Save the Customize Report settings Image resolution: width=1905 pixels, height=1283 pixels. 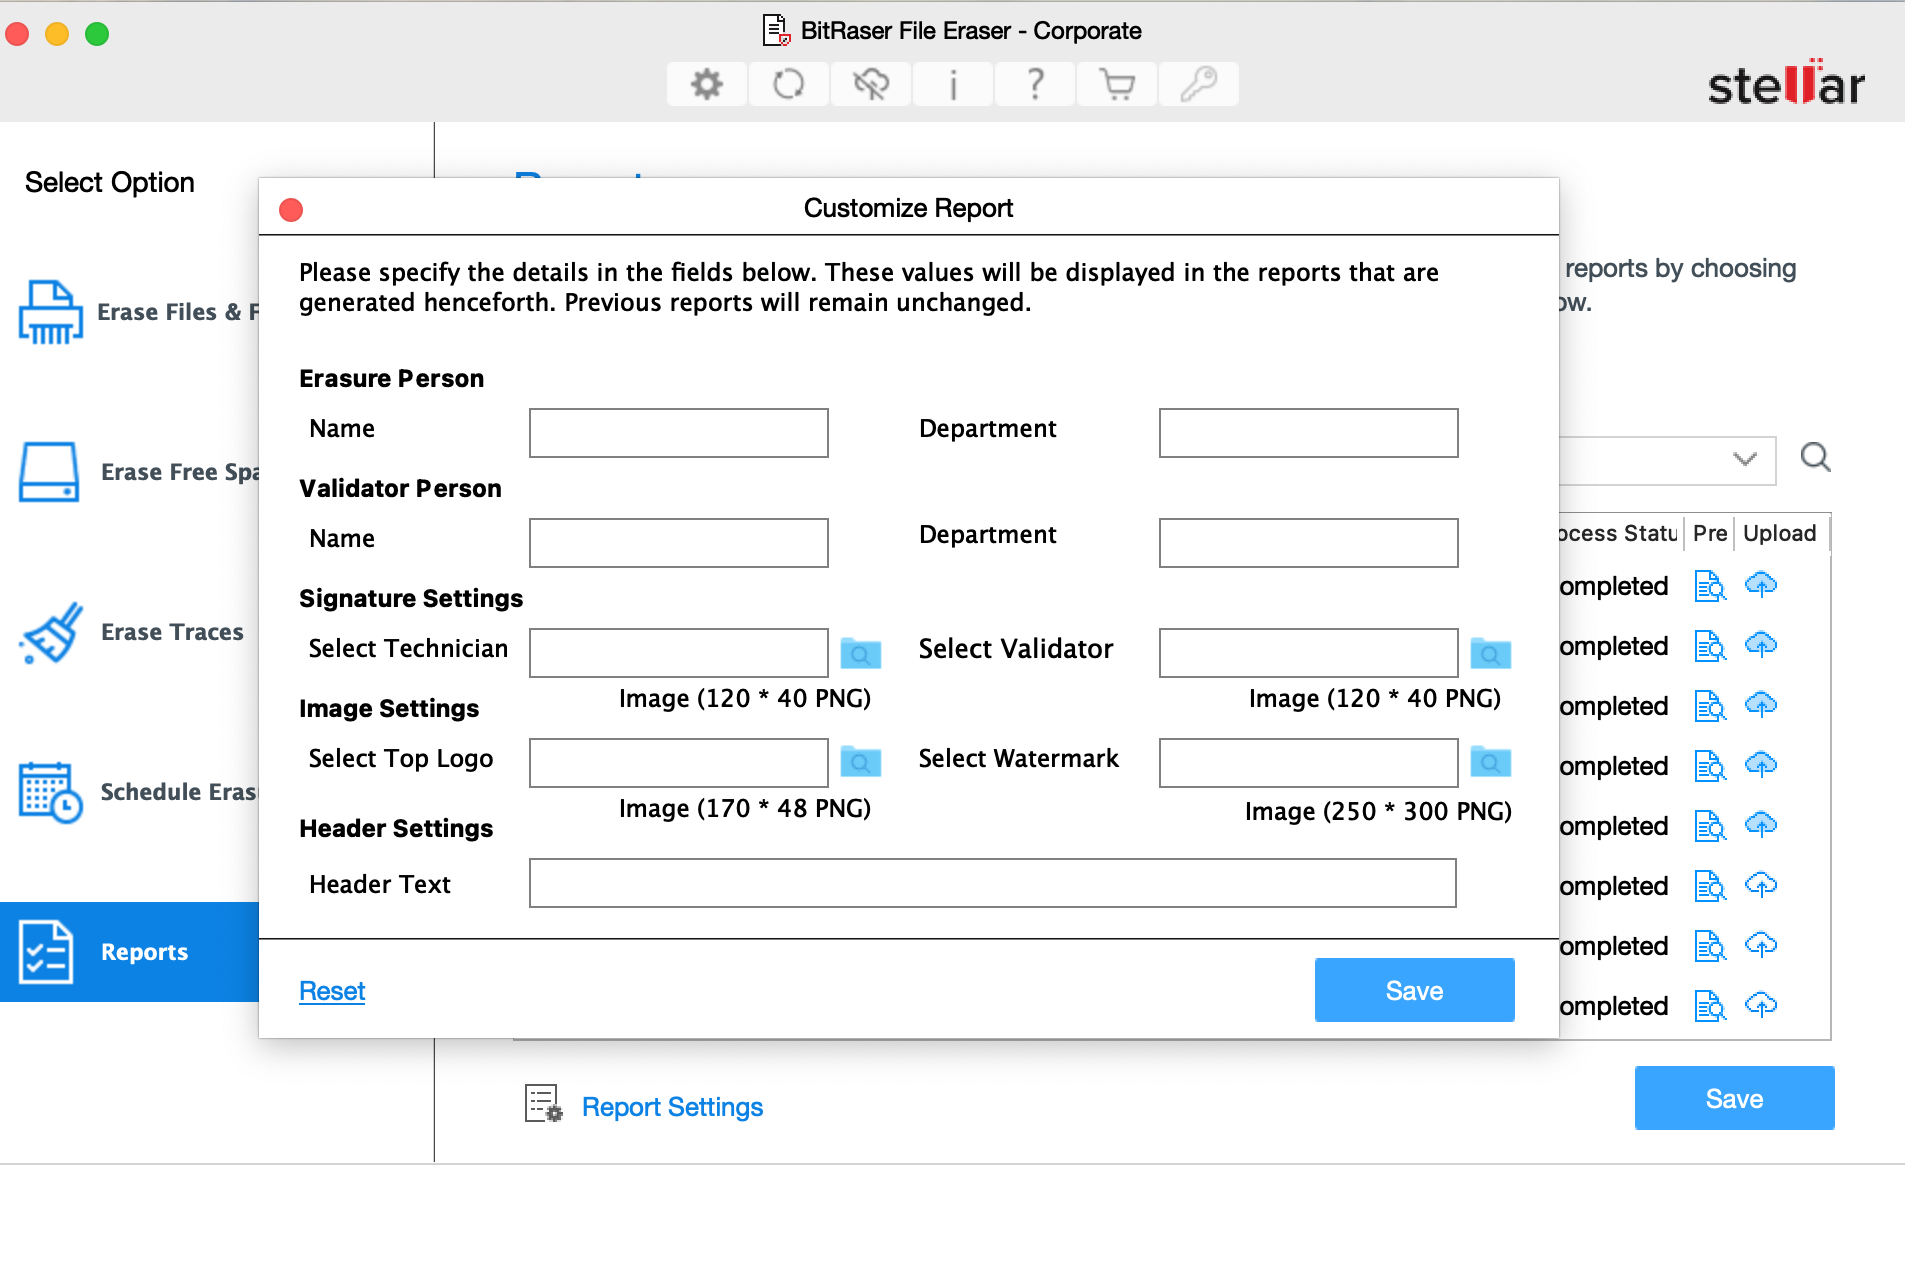[1414, 990]
